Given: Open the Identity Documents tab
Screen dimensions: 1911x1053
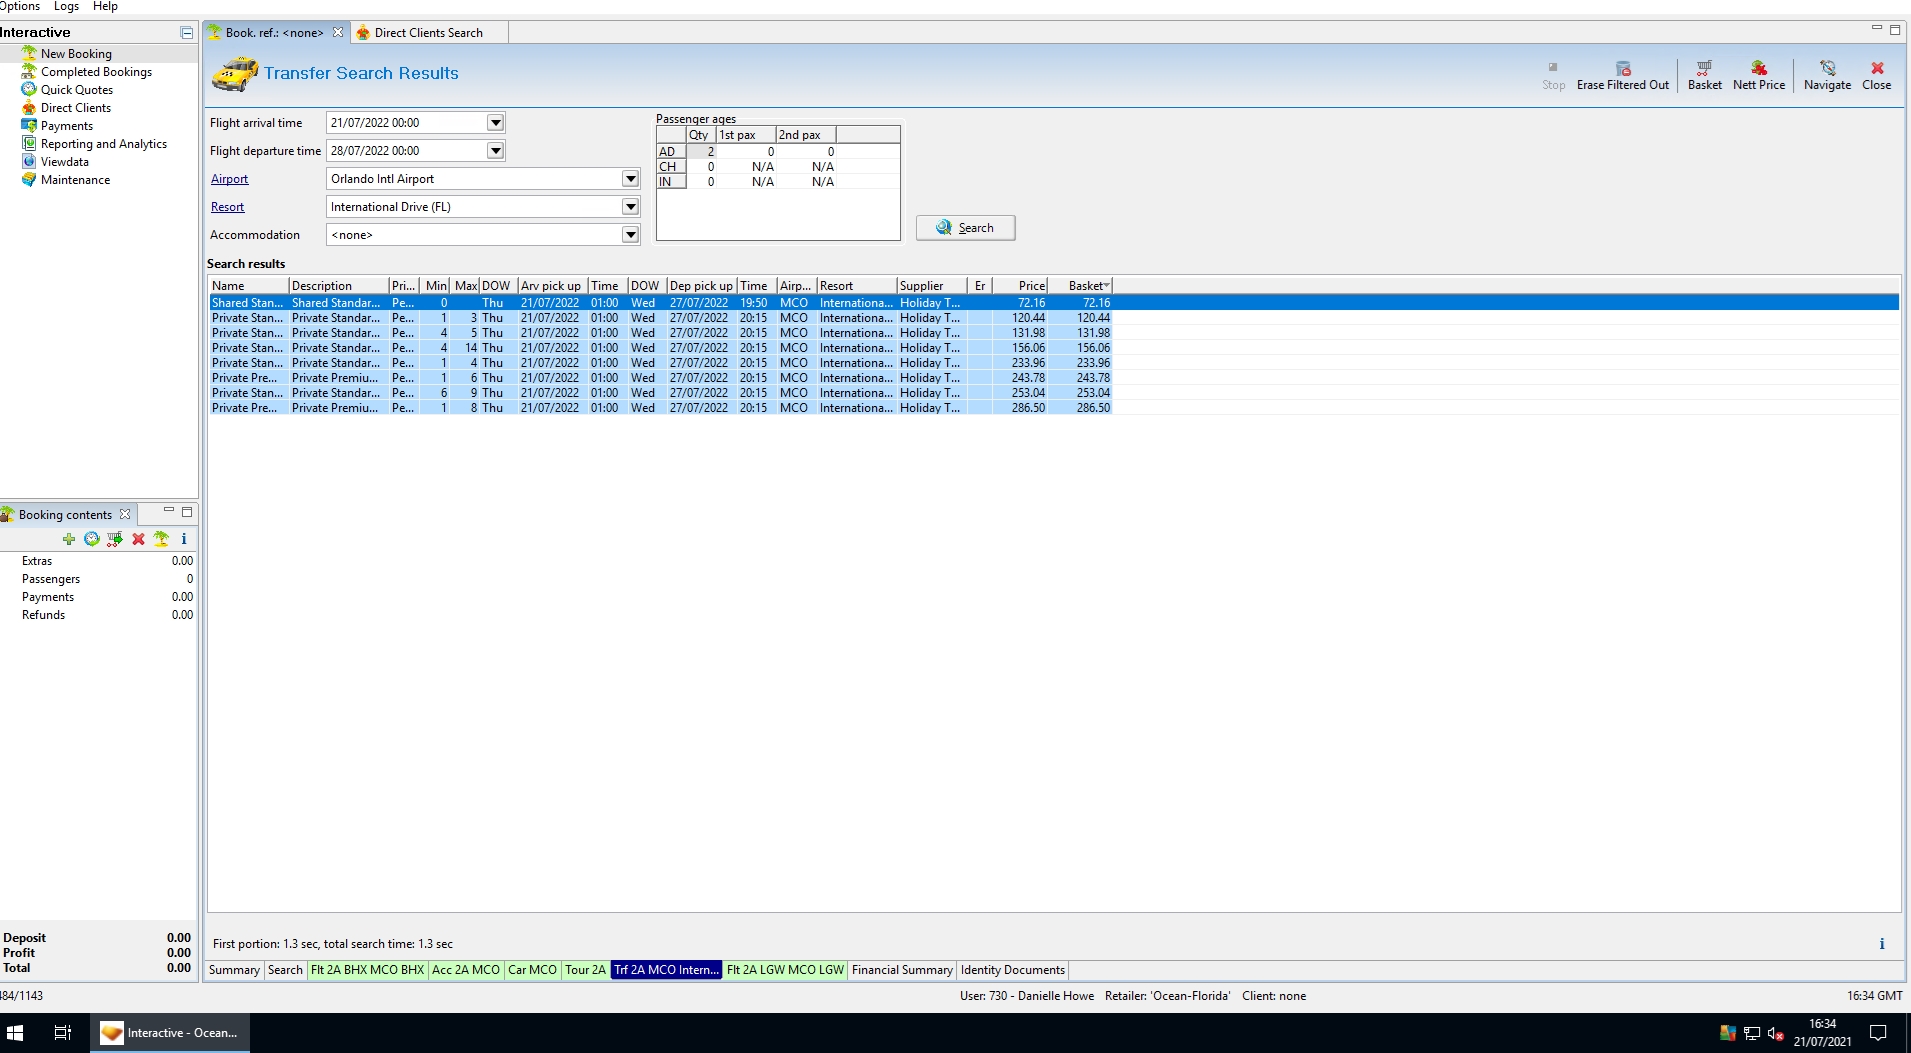Looking at the screenshot, I should pyautogui.click(x=1013, y=970).
